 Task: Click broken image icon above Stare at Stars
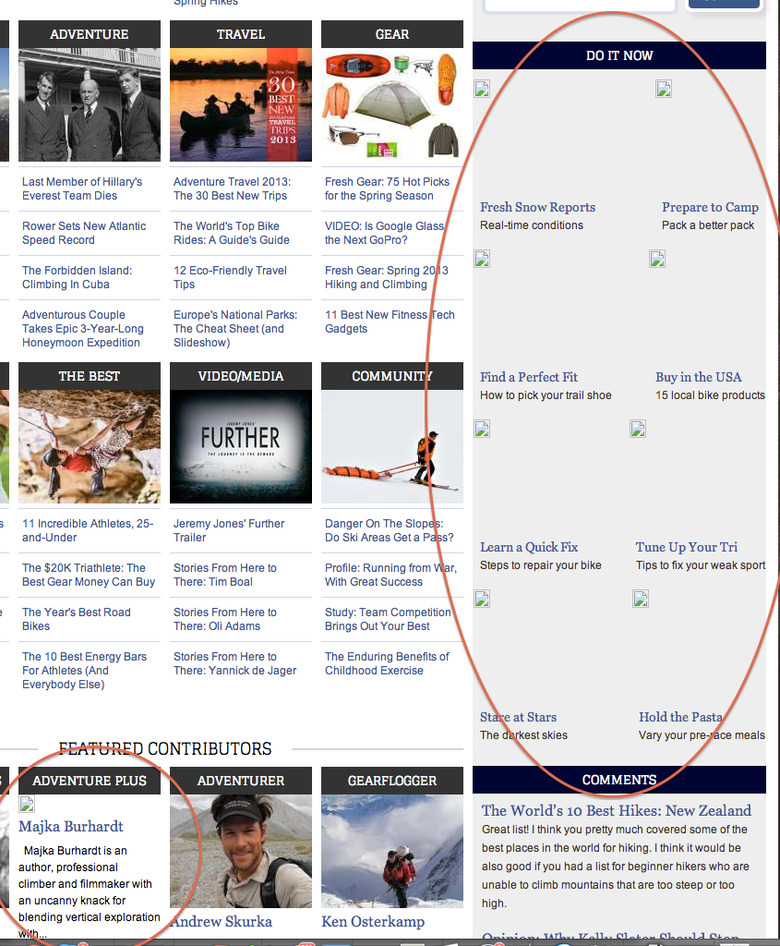[x=482, y=600]
